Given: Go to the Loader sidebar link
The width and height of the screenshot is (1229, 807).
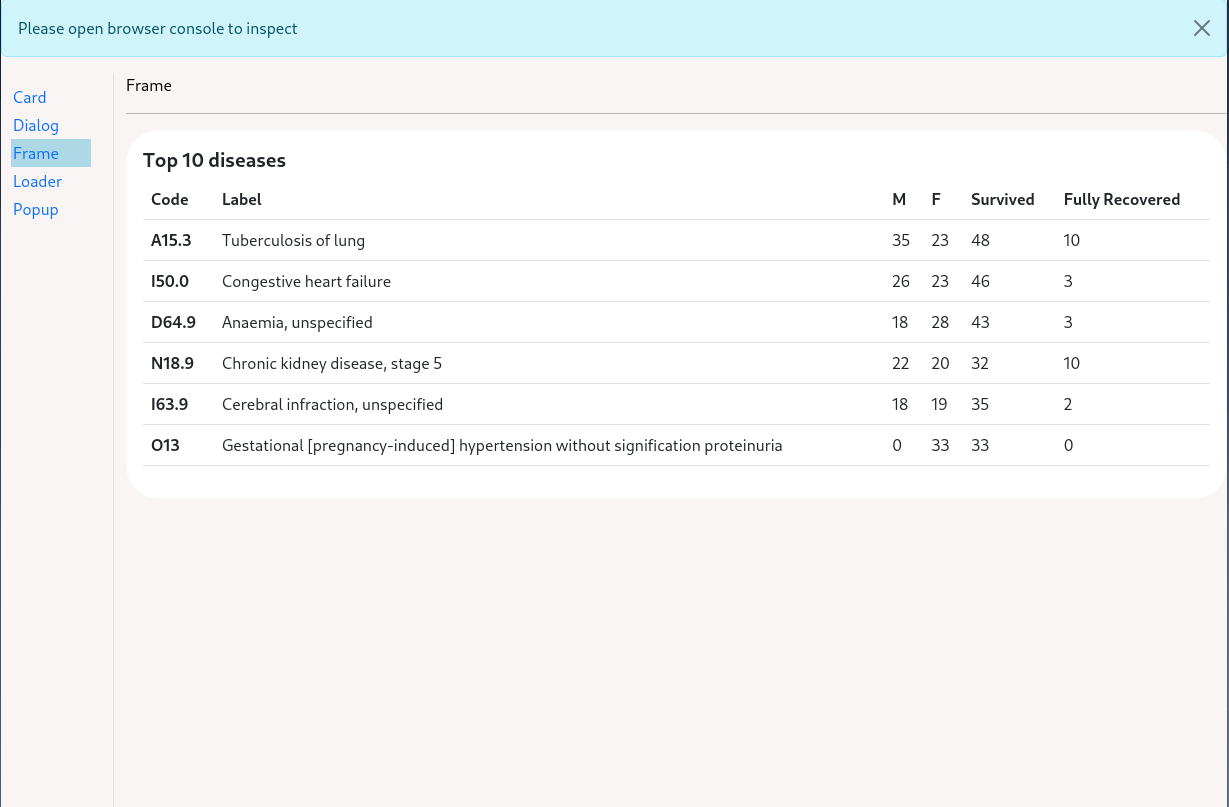Looking at the screenshot, I should pyautogui.click(x=38, y=181).
